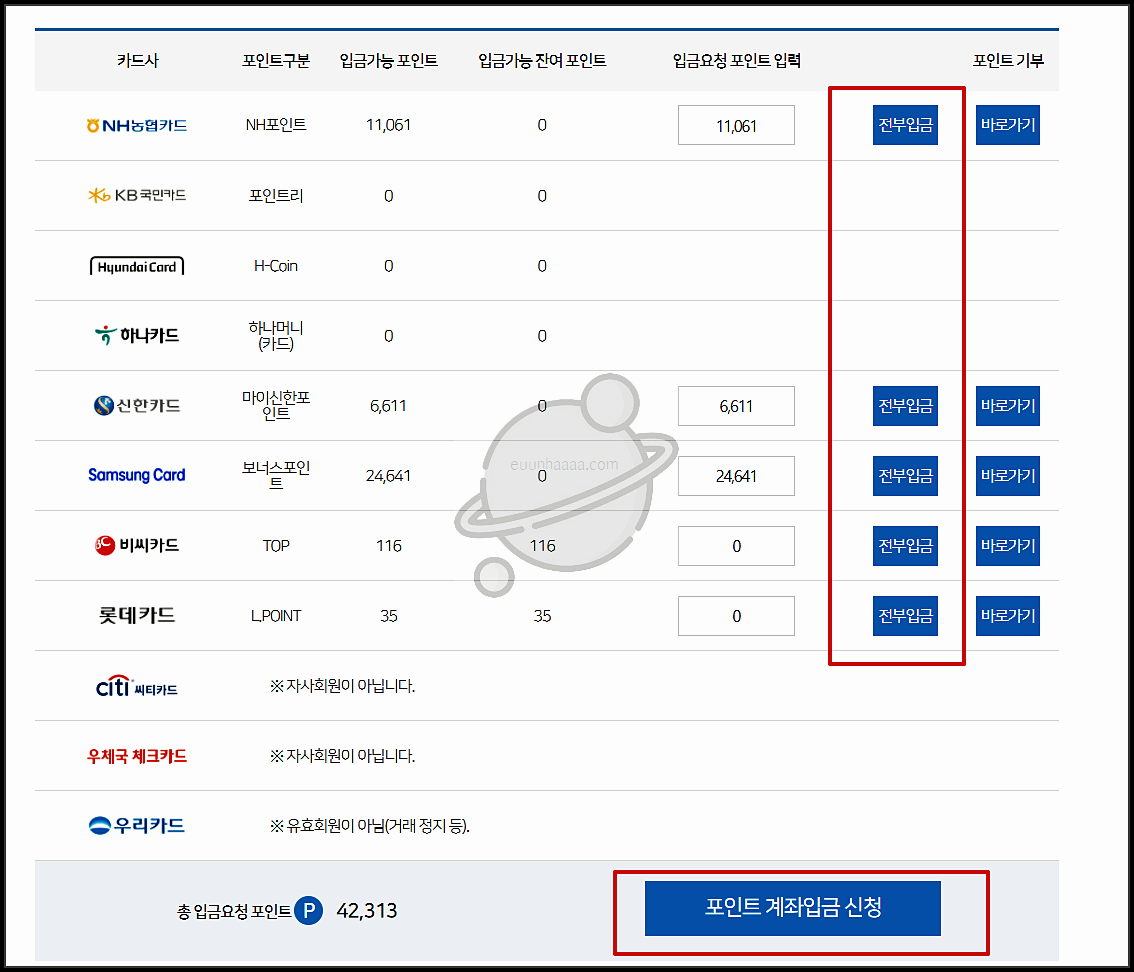This screenshot has width=1134, height=972.
Task: Open 바로가기 for Samsung Card
Action: pyautogui.click(x=1007, y=475)
